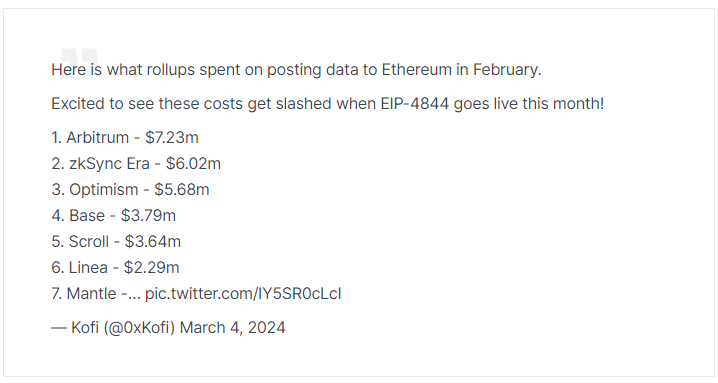Click the line 'Linea - $2.29m'
The width and height of the screenshot is (718, 383).
(115, 268)
